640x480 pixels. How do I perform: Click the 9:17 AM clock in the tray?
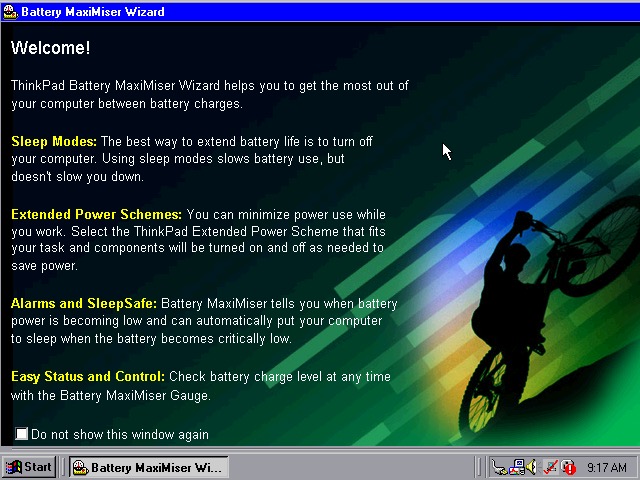(607, 467)
